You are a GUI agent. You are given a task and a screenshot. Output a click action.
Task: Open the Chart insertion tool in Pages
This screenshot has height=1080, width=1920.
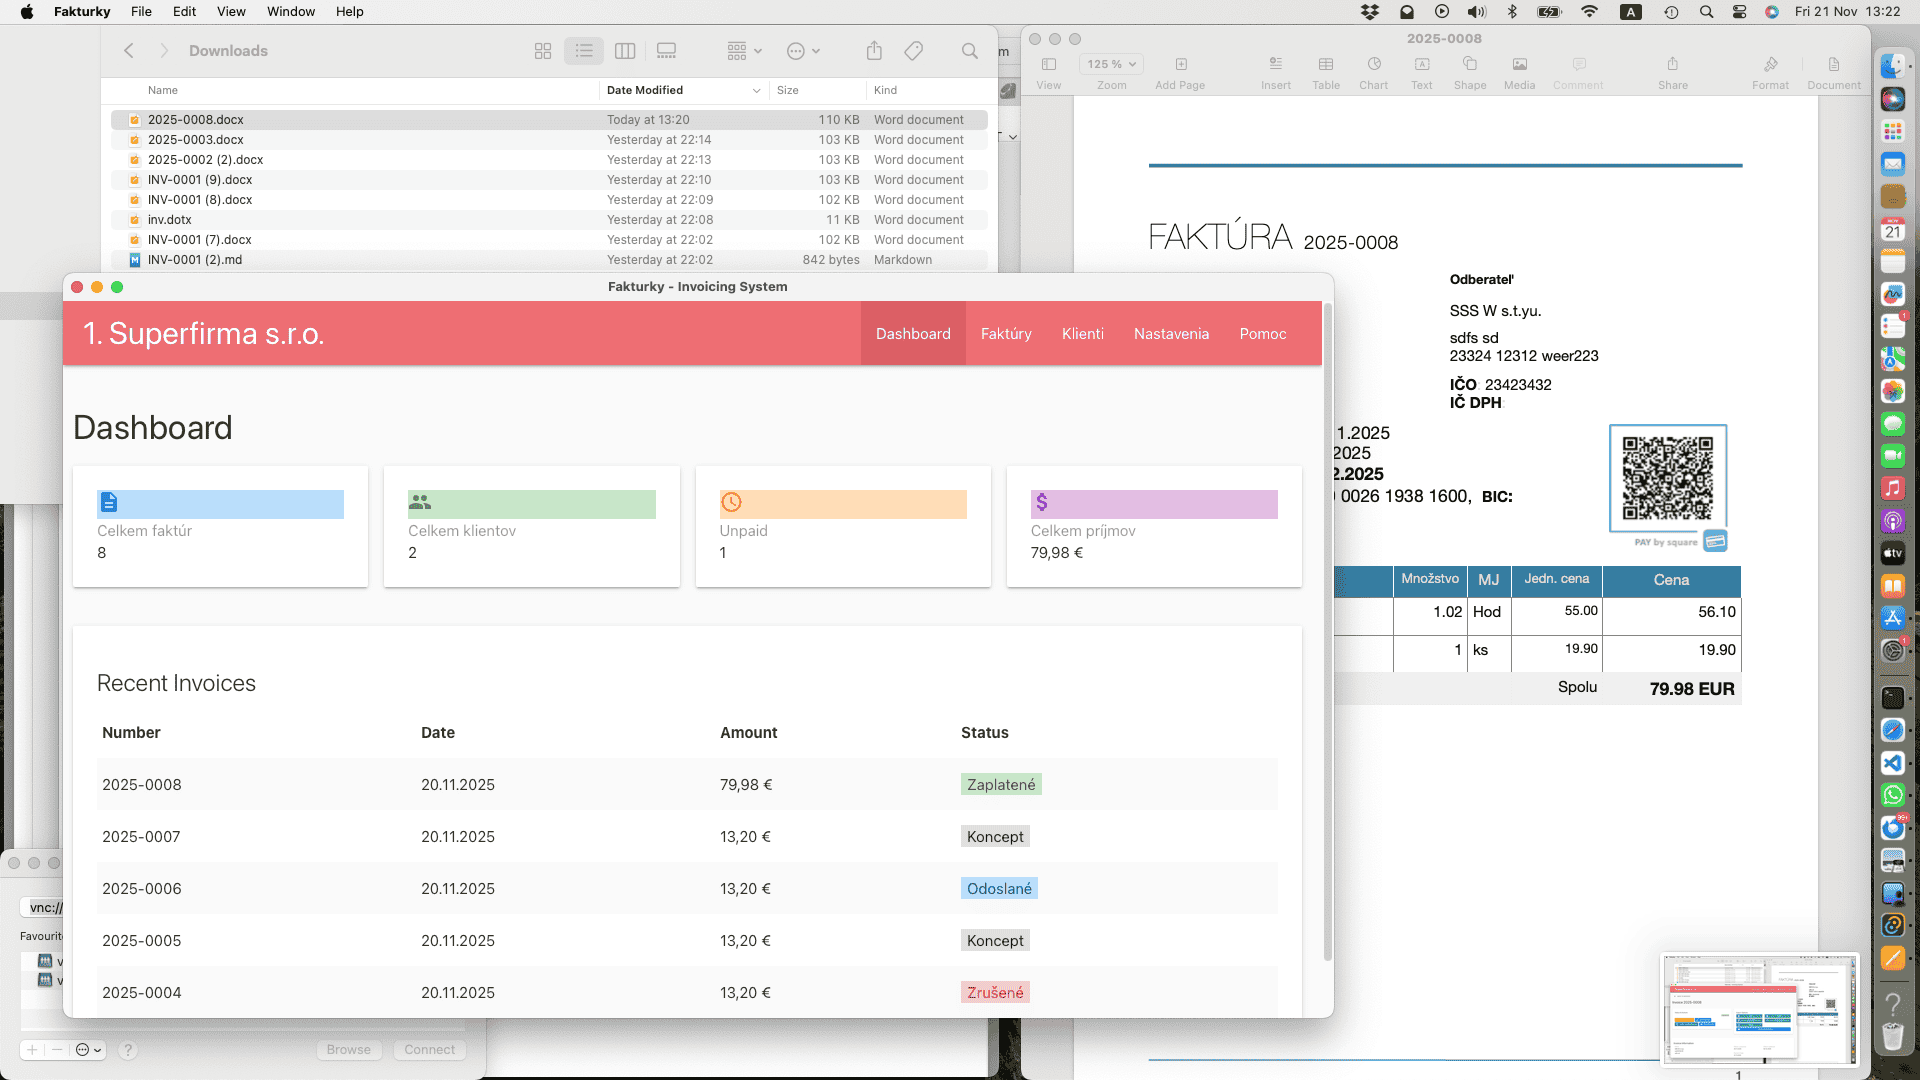(x=1373, y=65)
